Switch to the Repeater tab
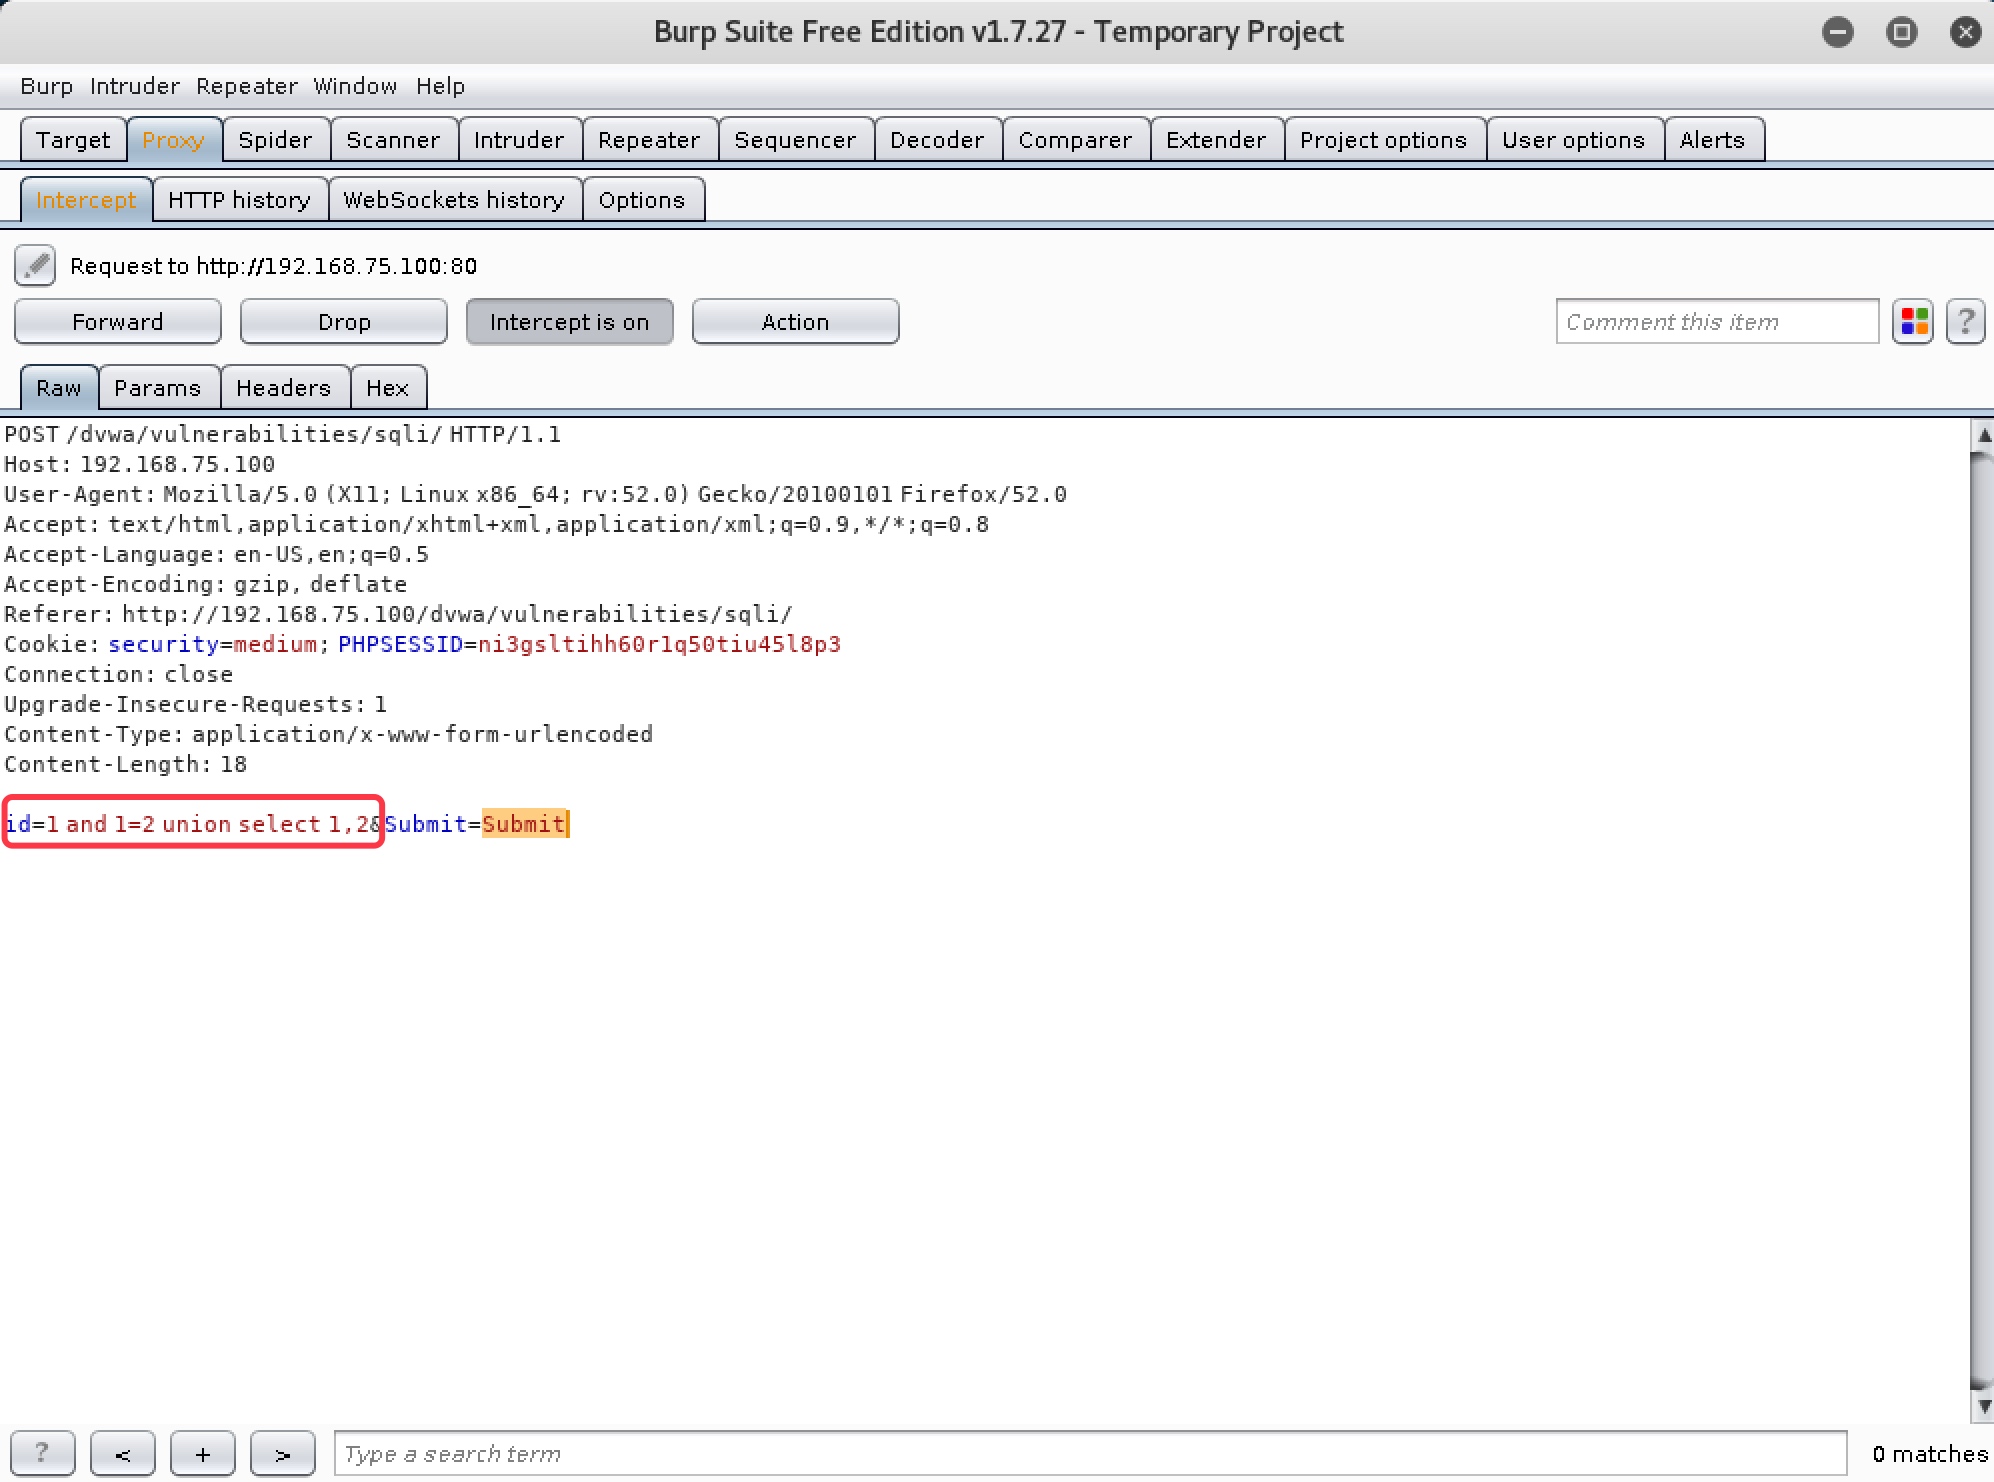The width and height of the screenshot is (1994, 1482). (648, 140)
